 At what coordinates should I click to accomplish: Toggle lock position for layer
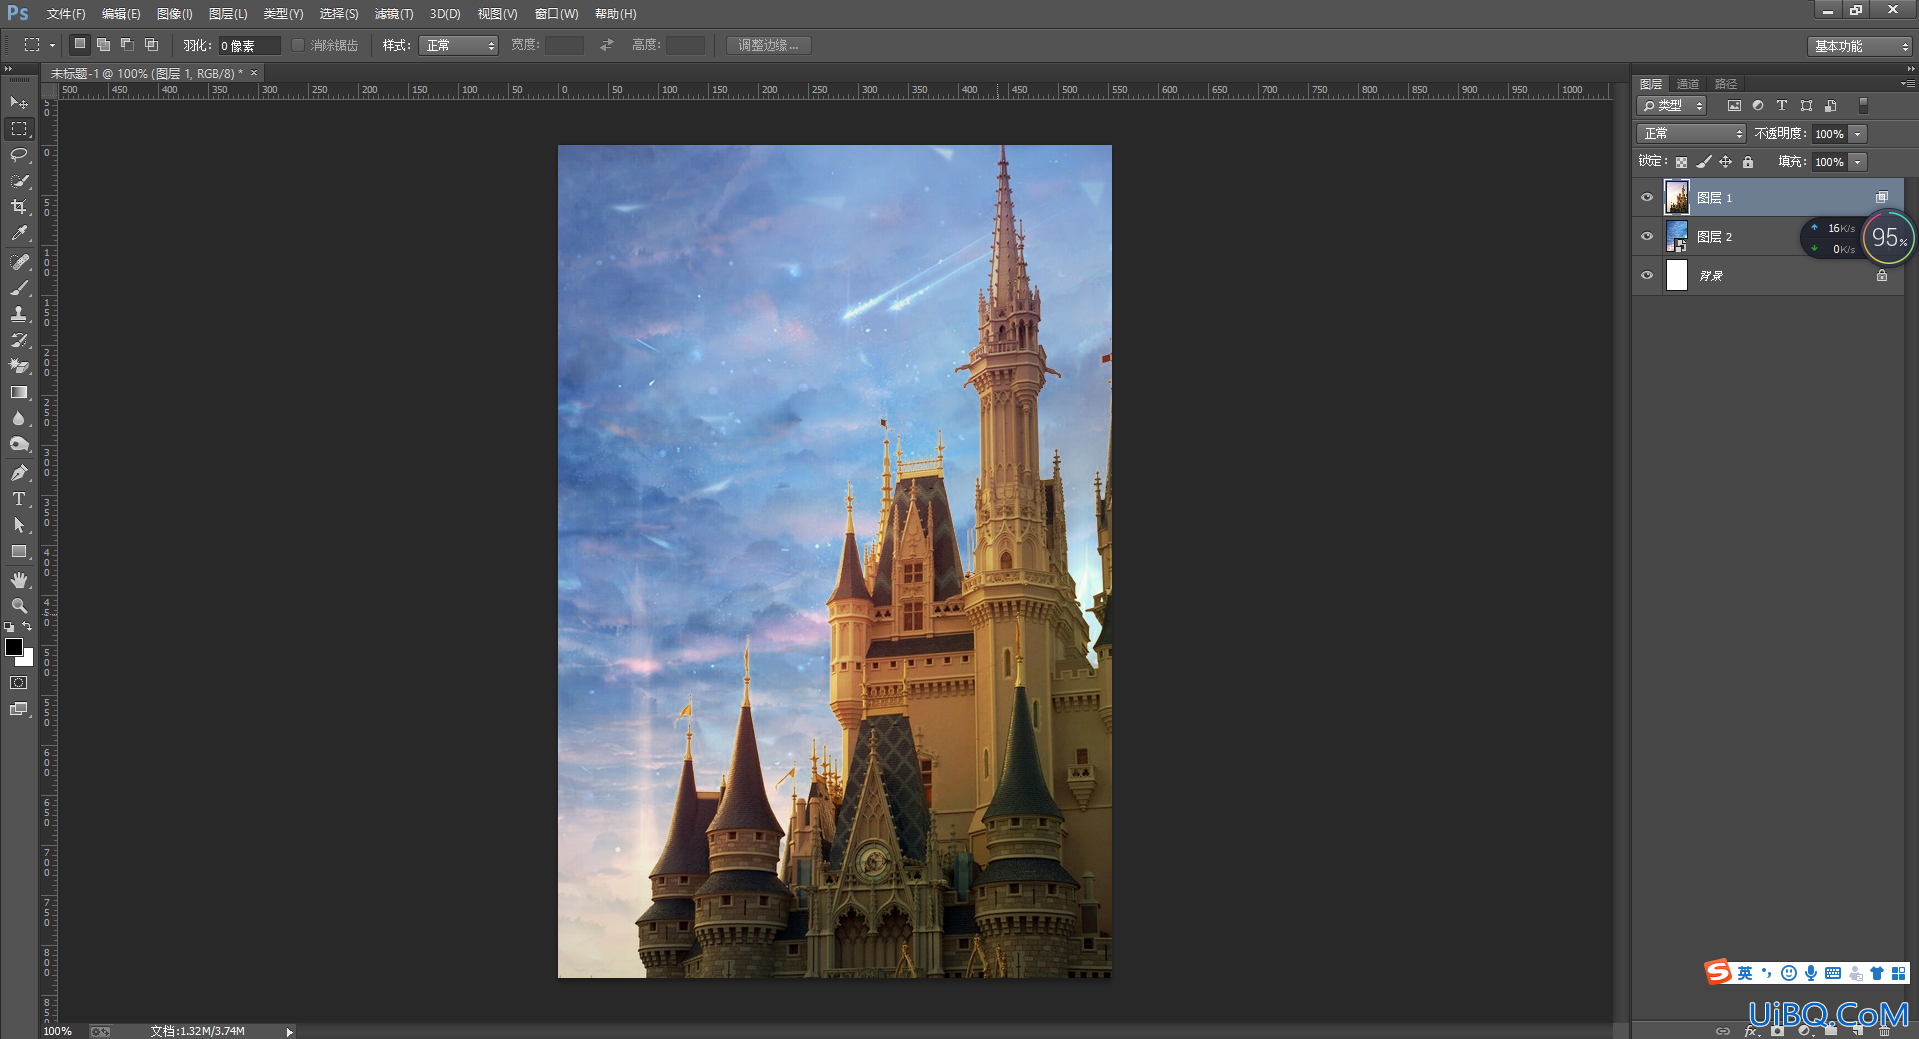click(x=1725, y=162)
